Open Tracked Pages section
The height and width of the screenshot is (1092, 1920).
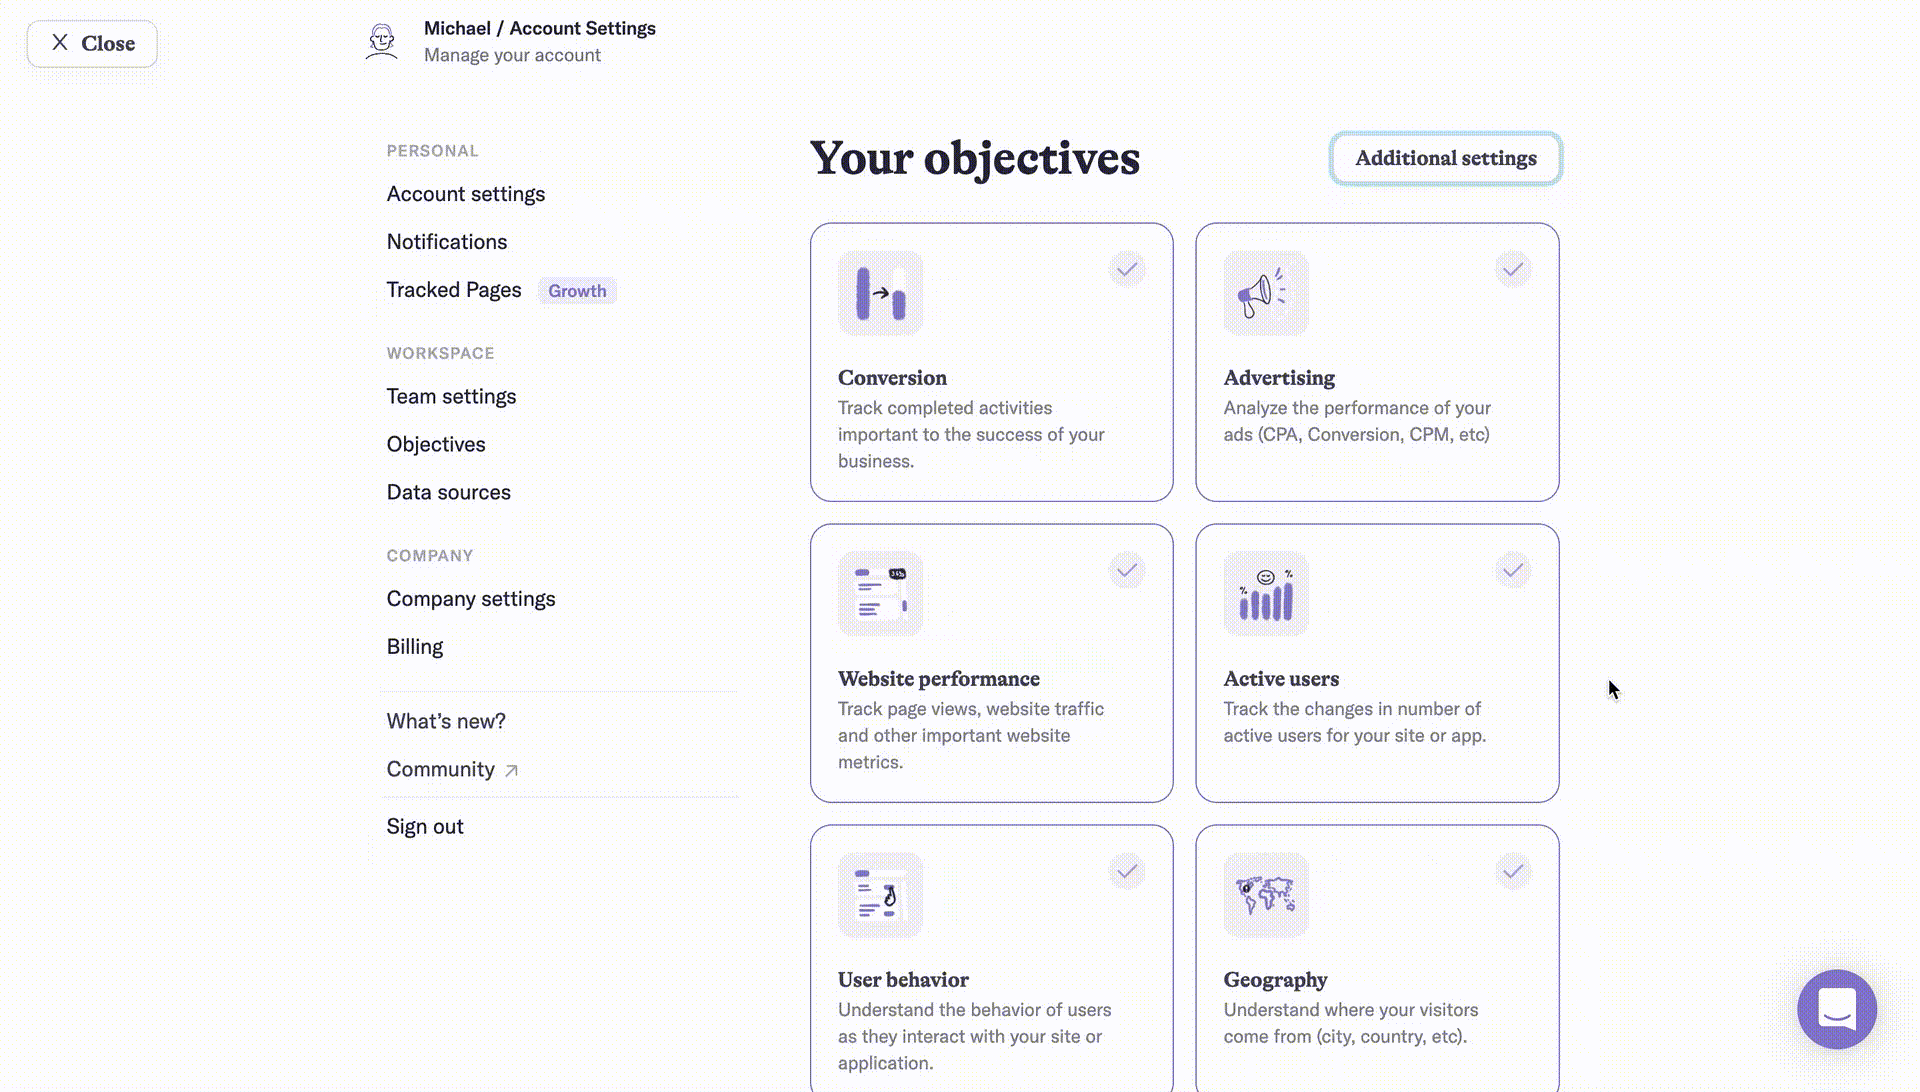pos(454,290)
